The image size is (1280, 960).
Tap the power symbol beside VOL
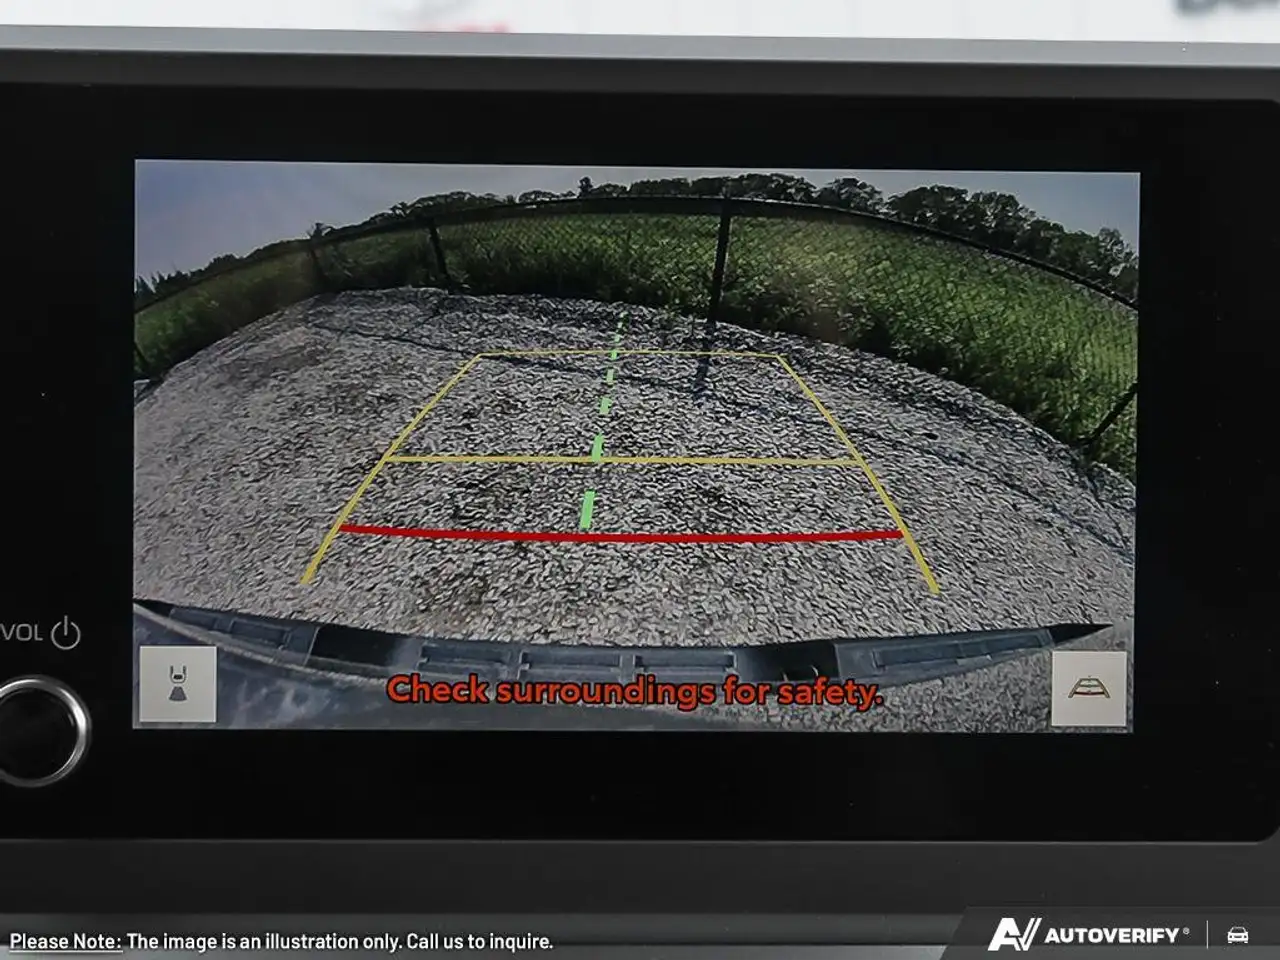coord(65,633)
